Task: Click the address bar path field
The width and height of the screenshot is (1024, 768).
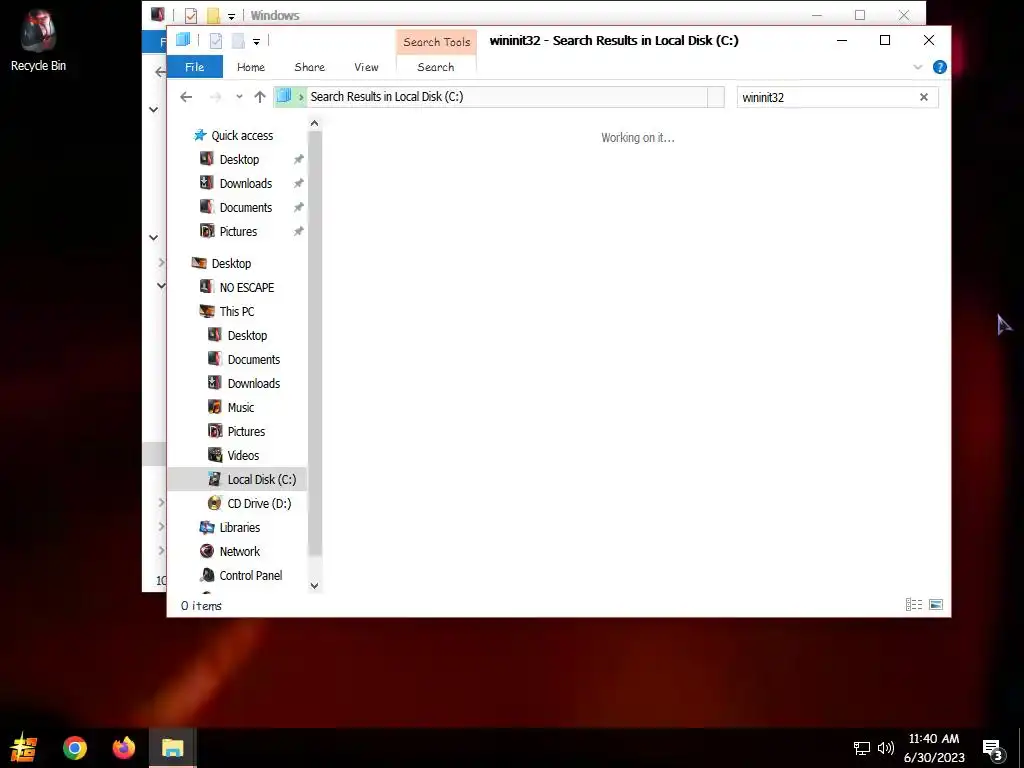Action: (x=490, y=97)
